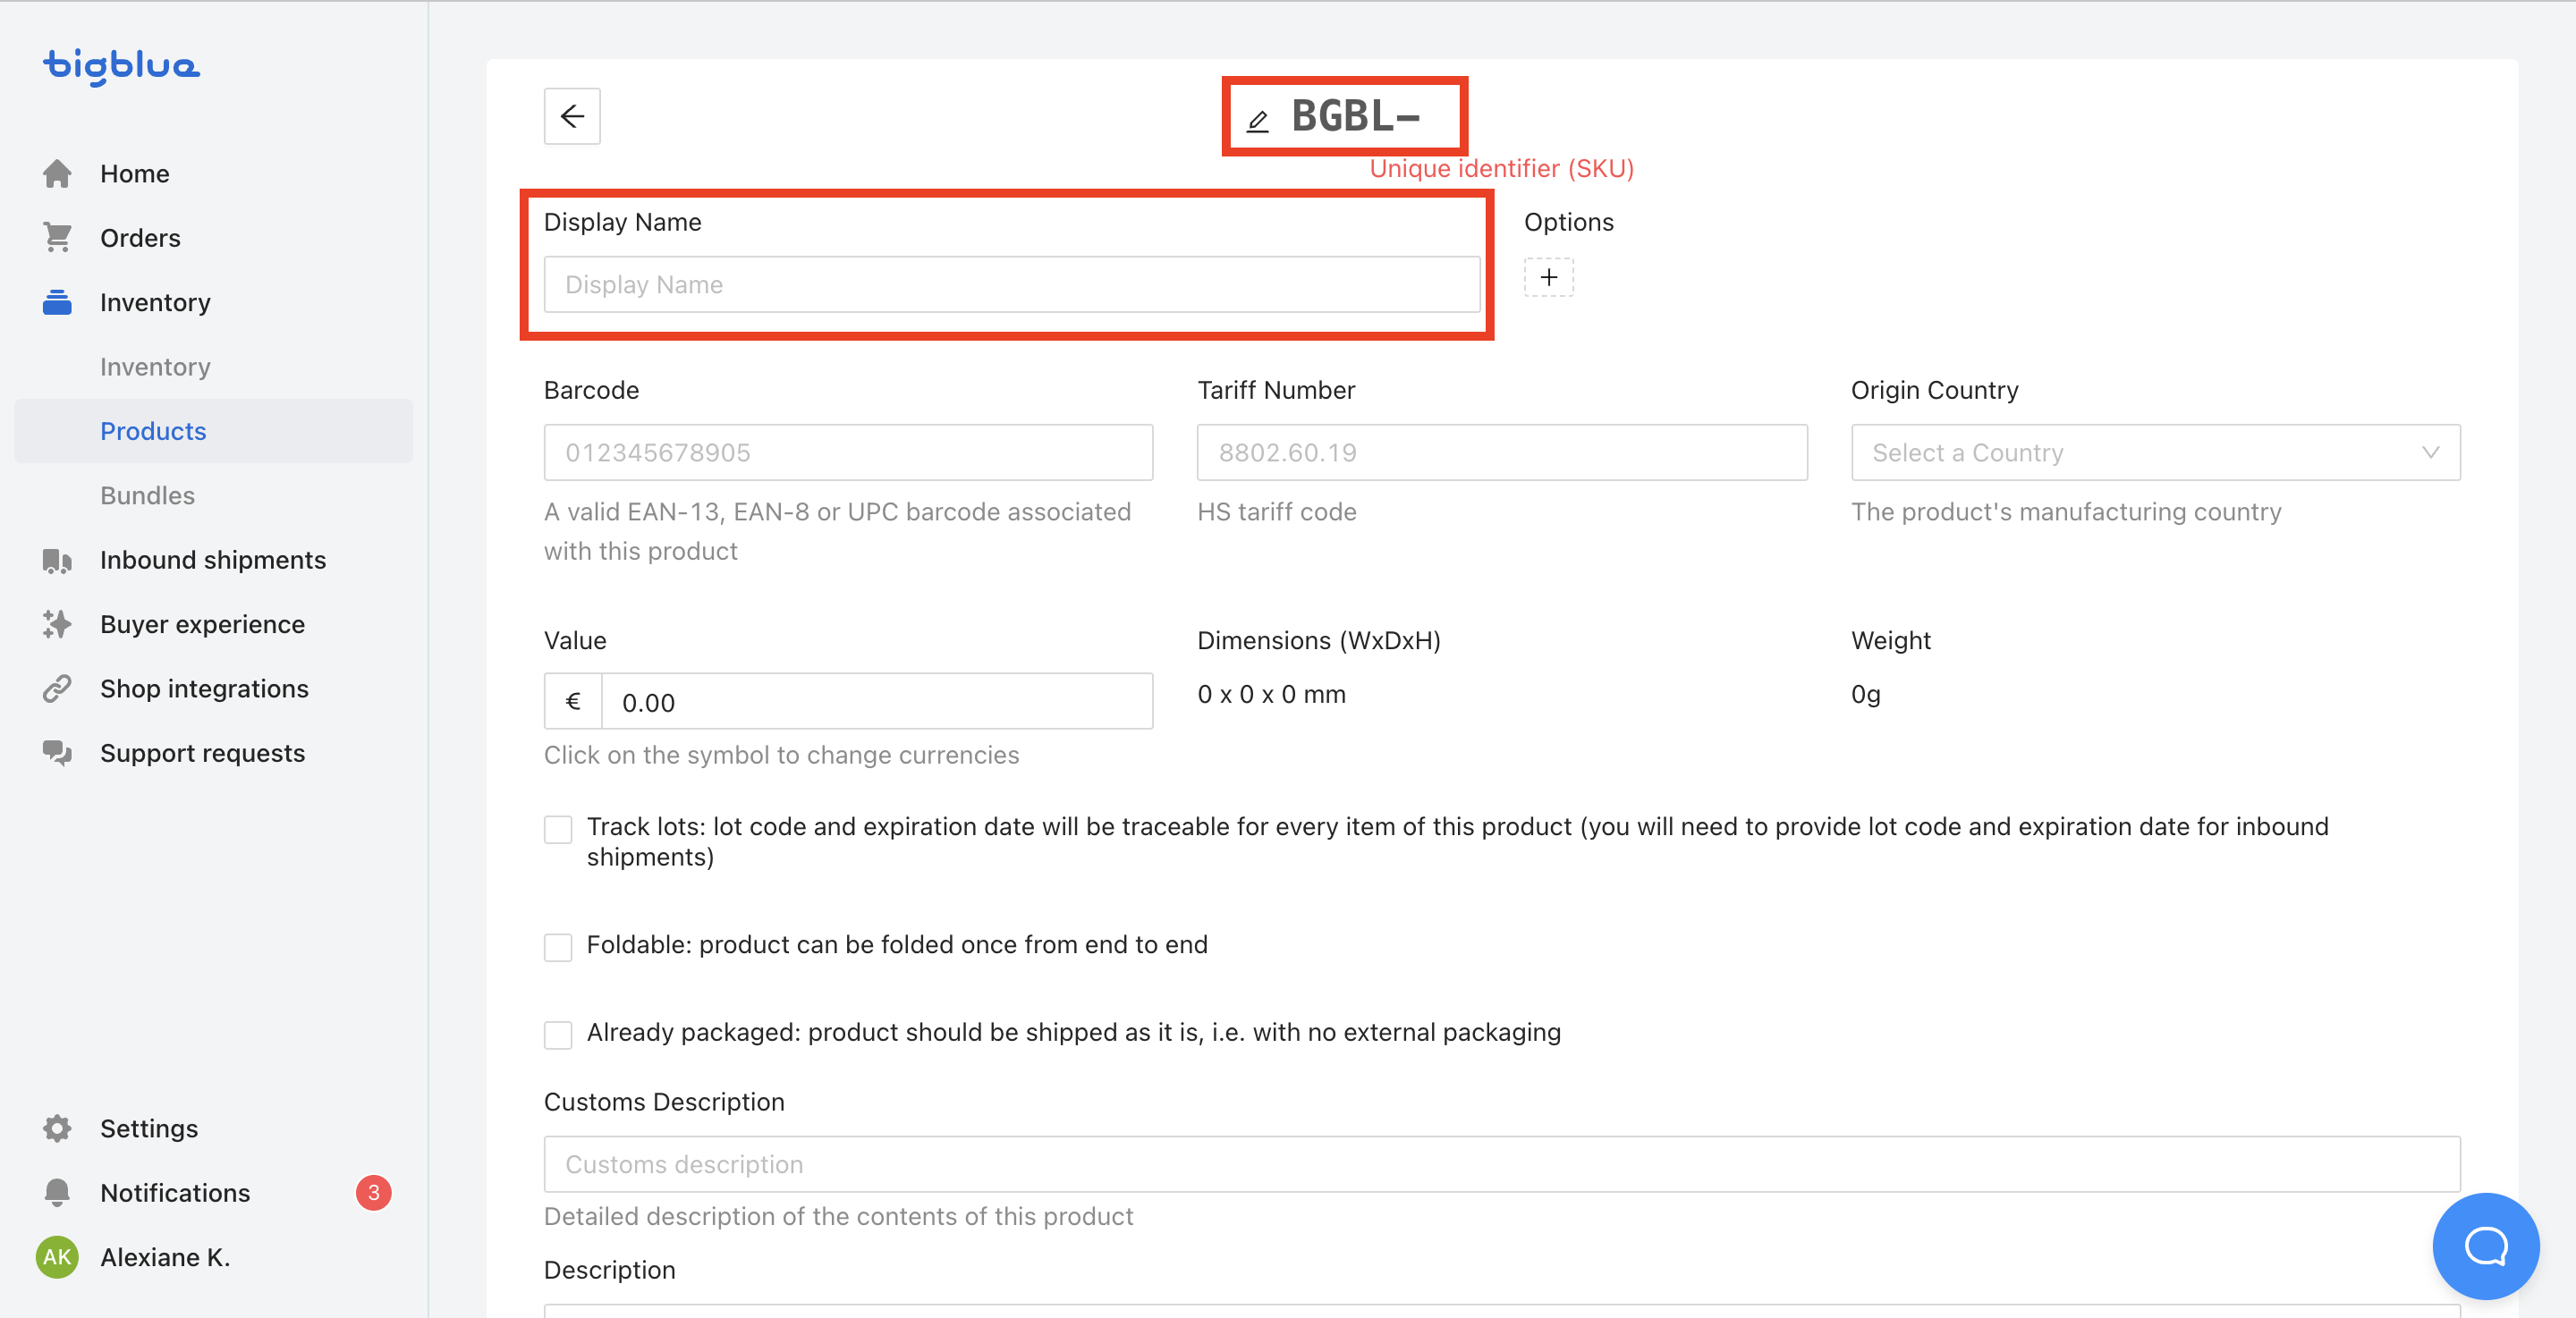The height and width of the screenshot is (1318, 2576).
Task: Open Inbound shipments page
Action: pos(213,560)
